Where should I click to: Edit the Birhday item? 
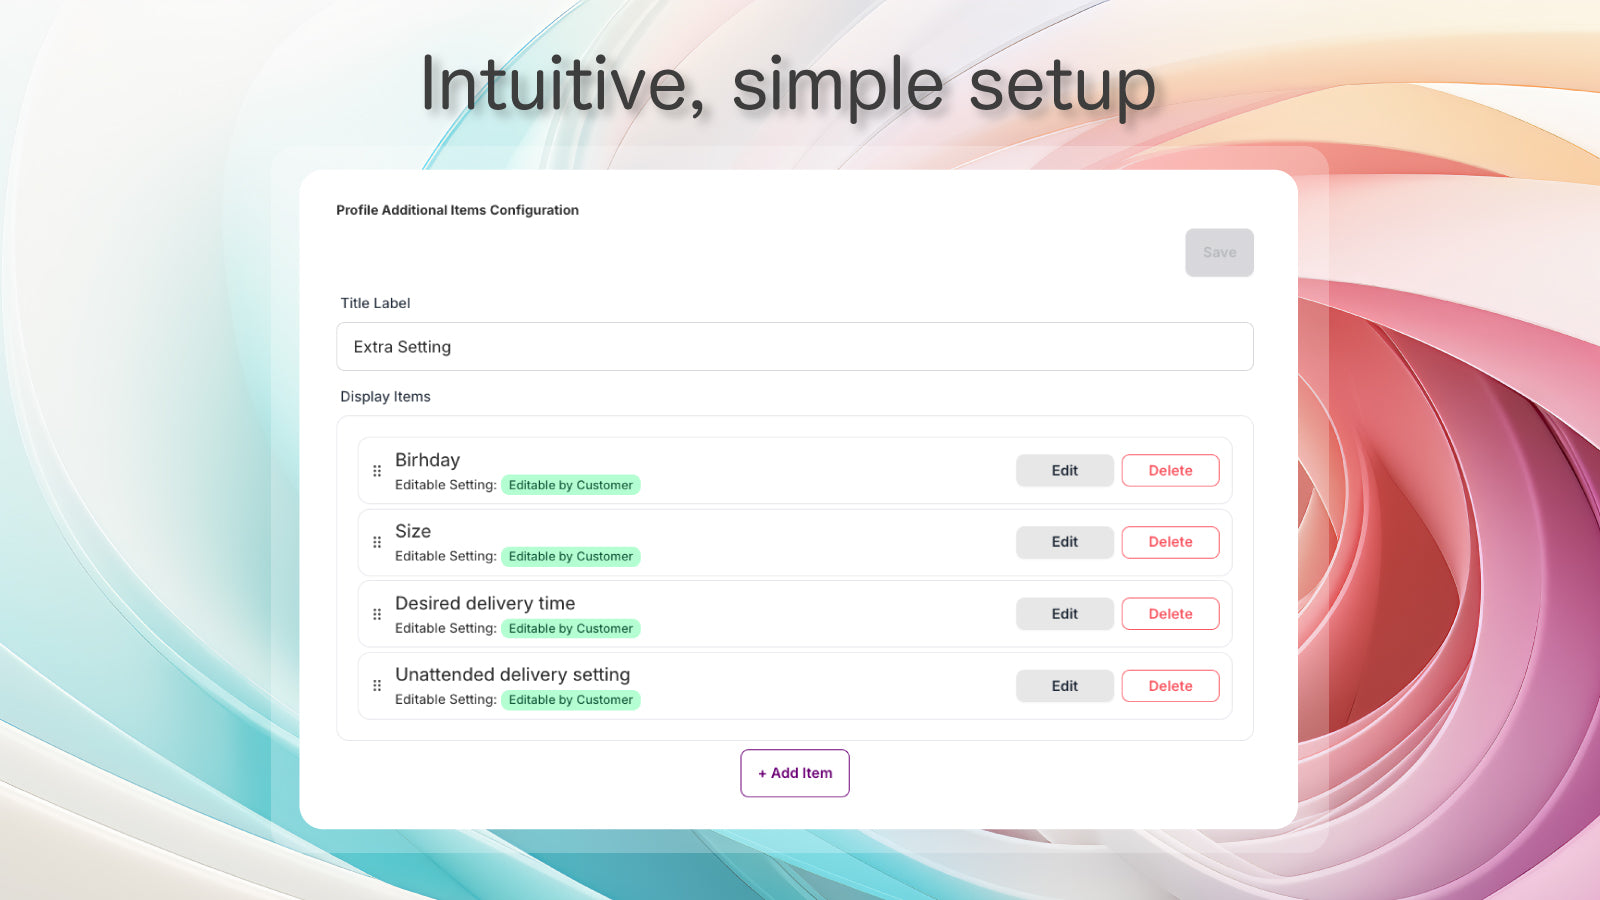coord(1064,470)
